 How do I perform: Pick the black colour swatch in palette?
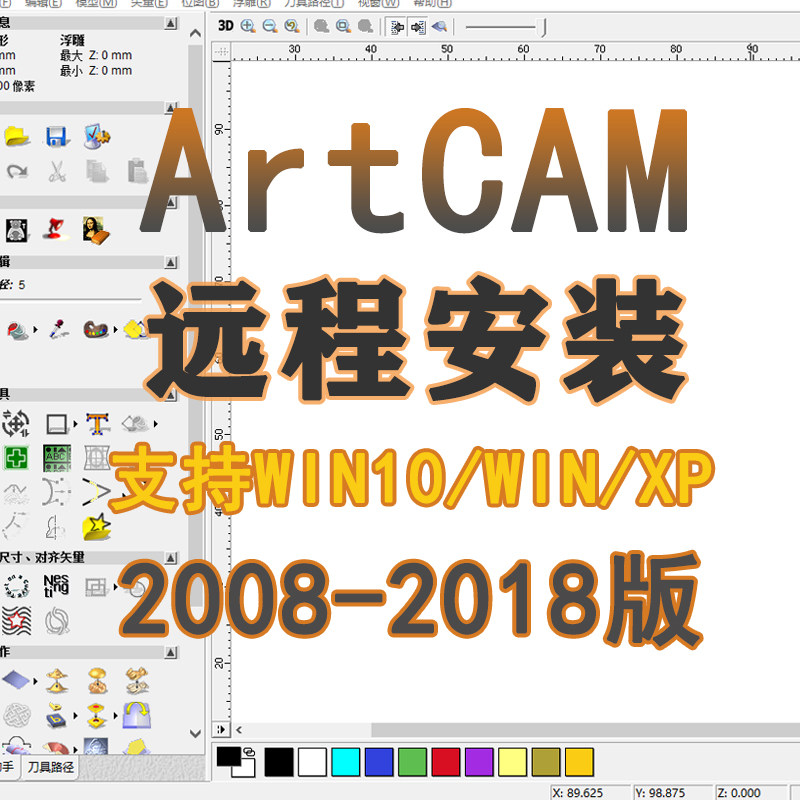(279, 762)
